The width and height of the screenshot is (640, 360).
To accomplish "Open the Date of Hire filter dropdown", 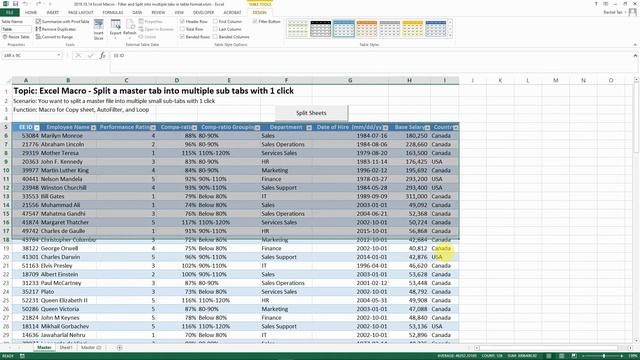I will click(x=385, y=128).
